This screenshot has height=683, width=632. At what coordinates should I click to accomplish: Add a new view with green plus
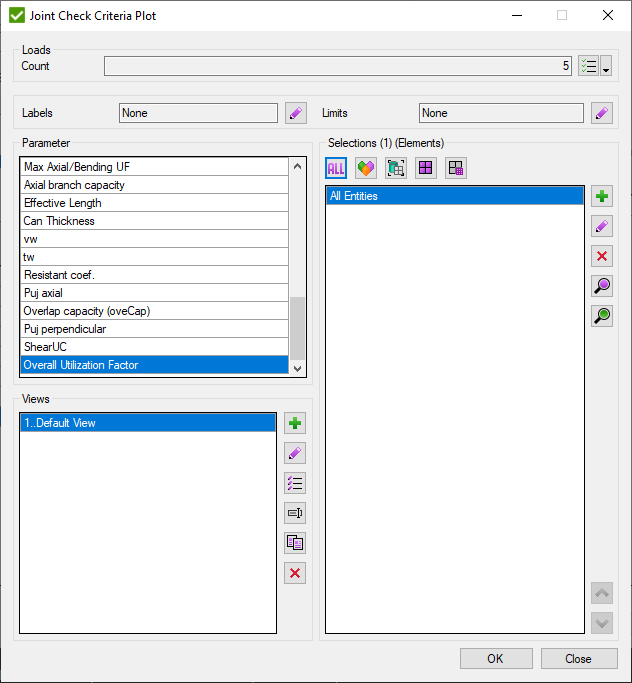[294, 423]
